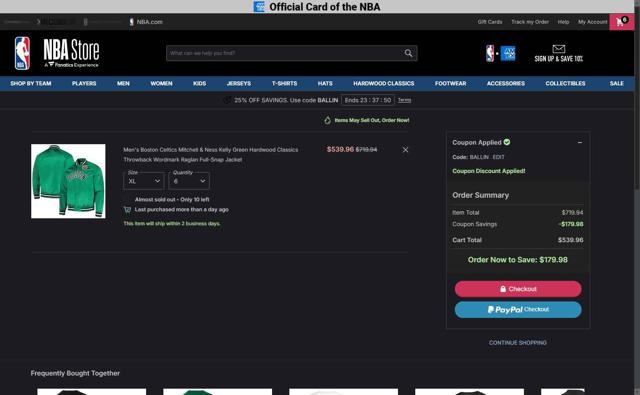Click the red Checkout button

518,289
